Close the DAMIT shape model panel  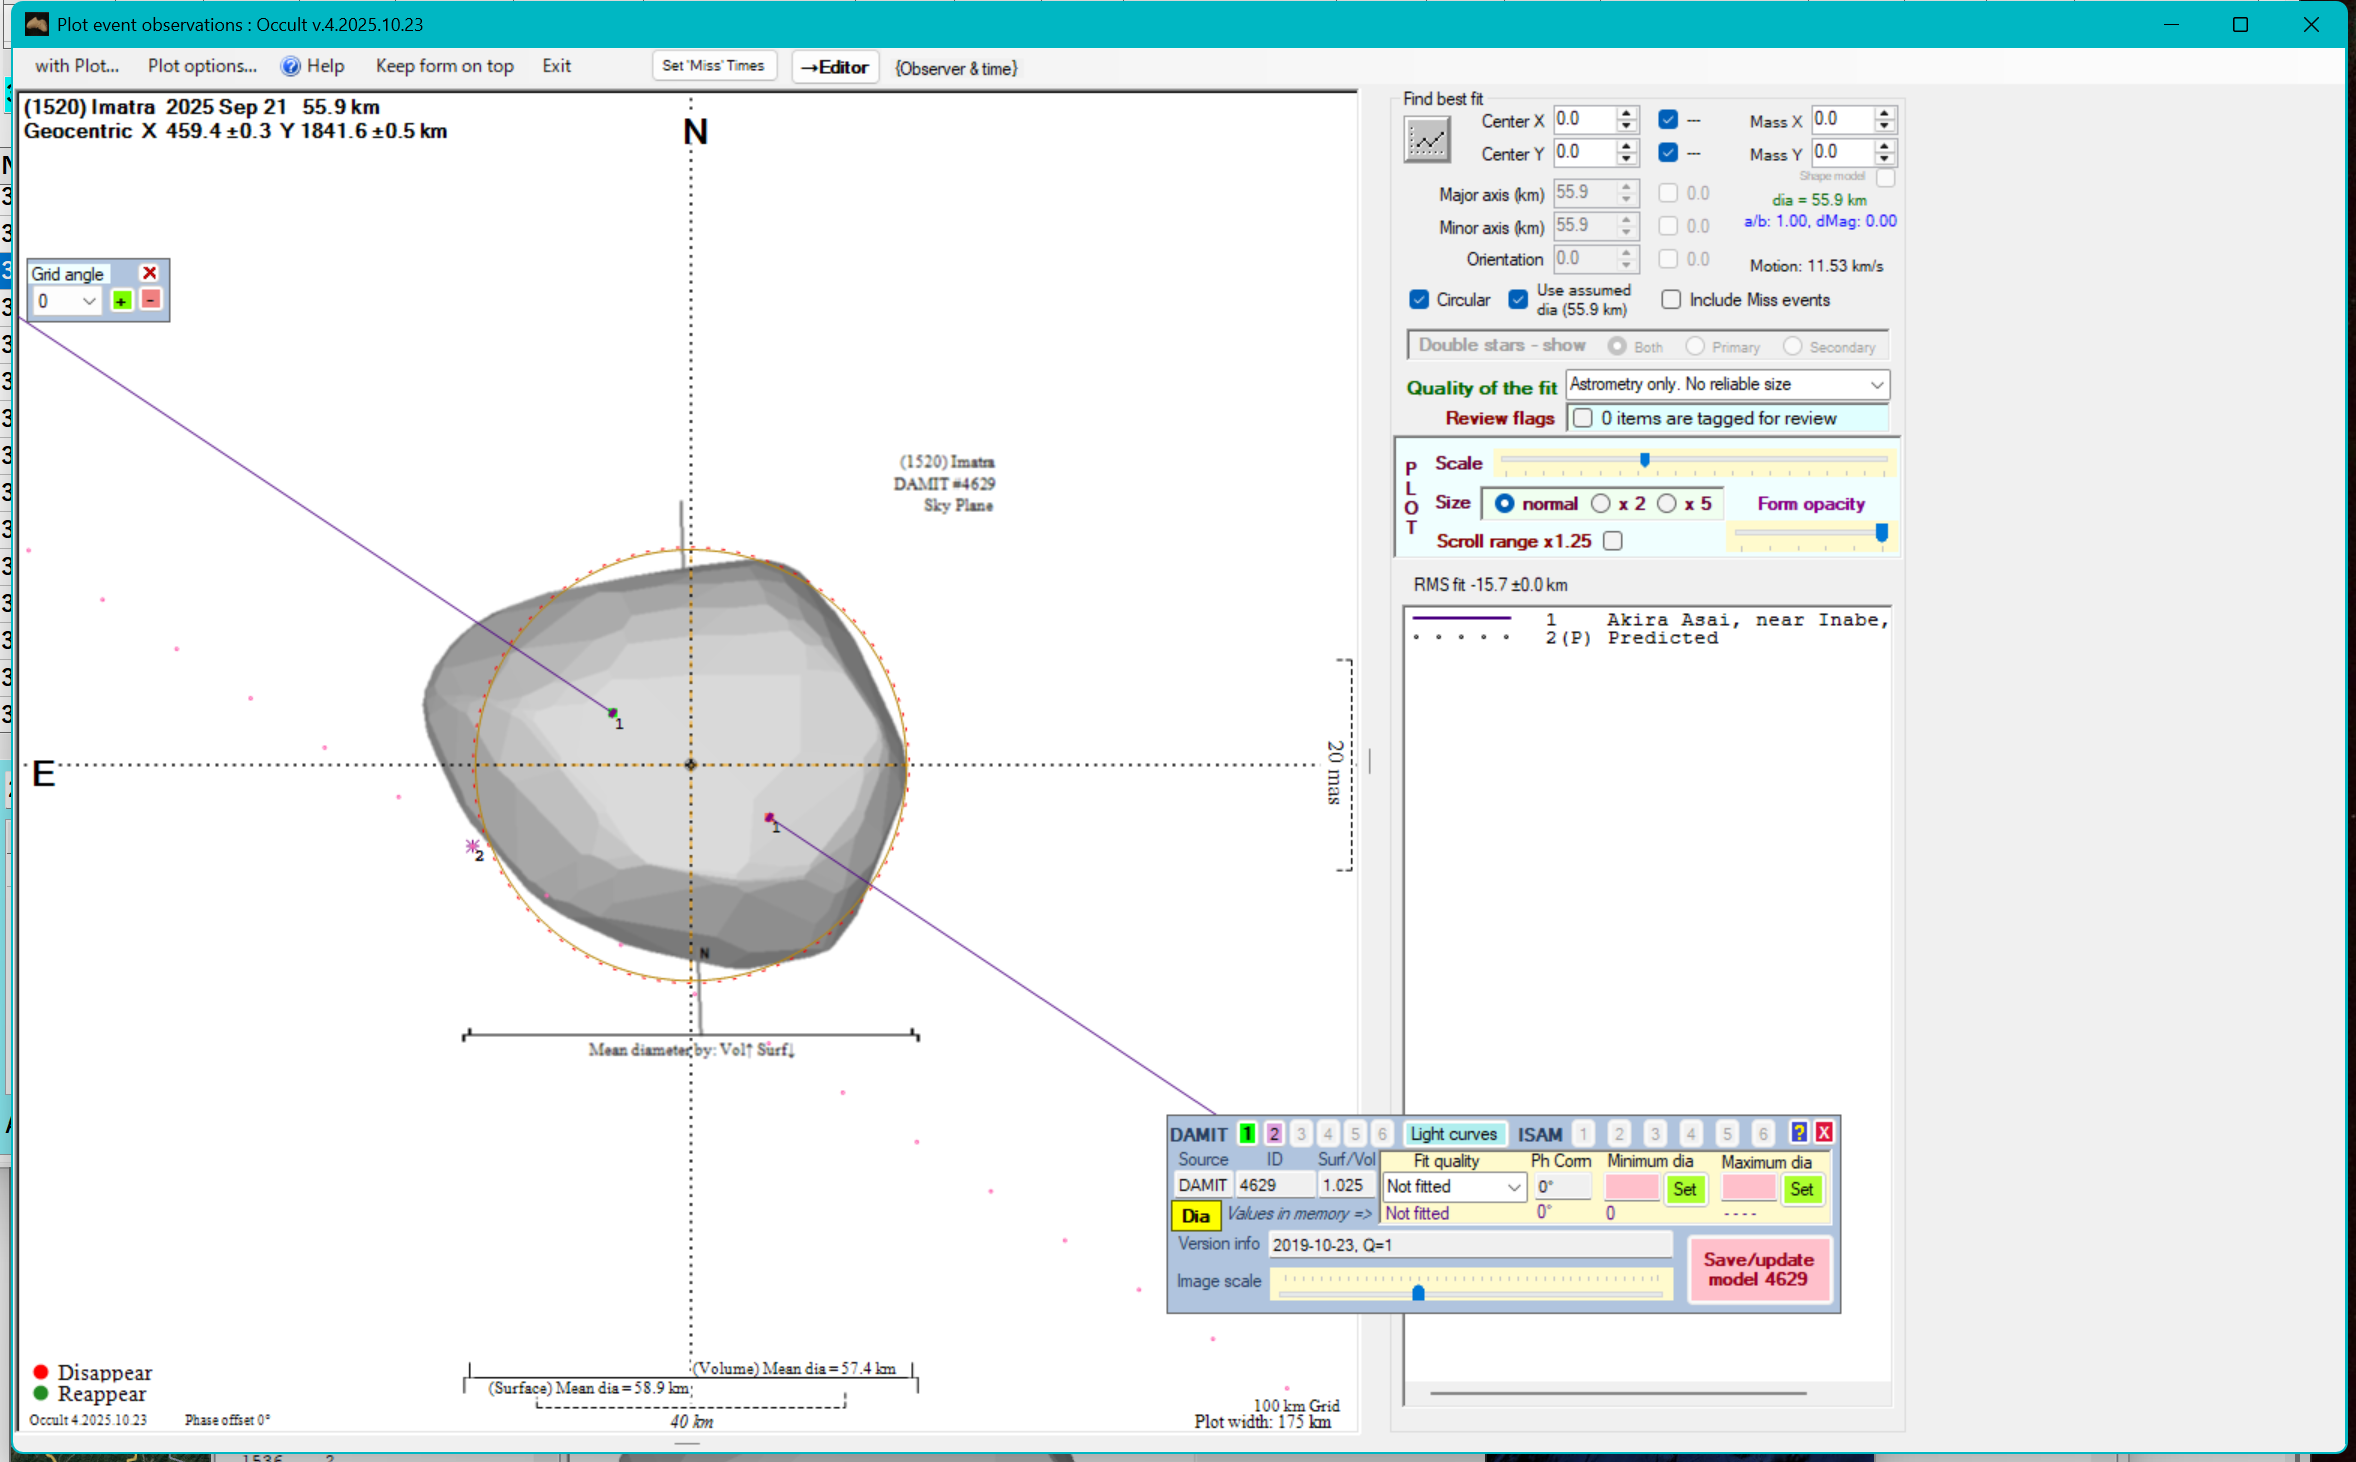click(x=1824, y=1132)
